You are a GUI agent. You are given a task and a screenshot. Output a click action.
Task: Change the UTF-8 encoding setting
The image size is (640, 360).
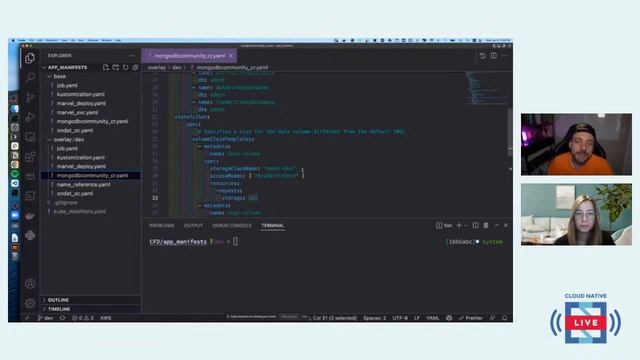(400, 318)
